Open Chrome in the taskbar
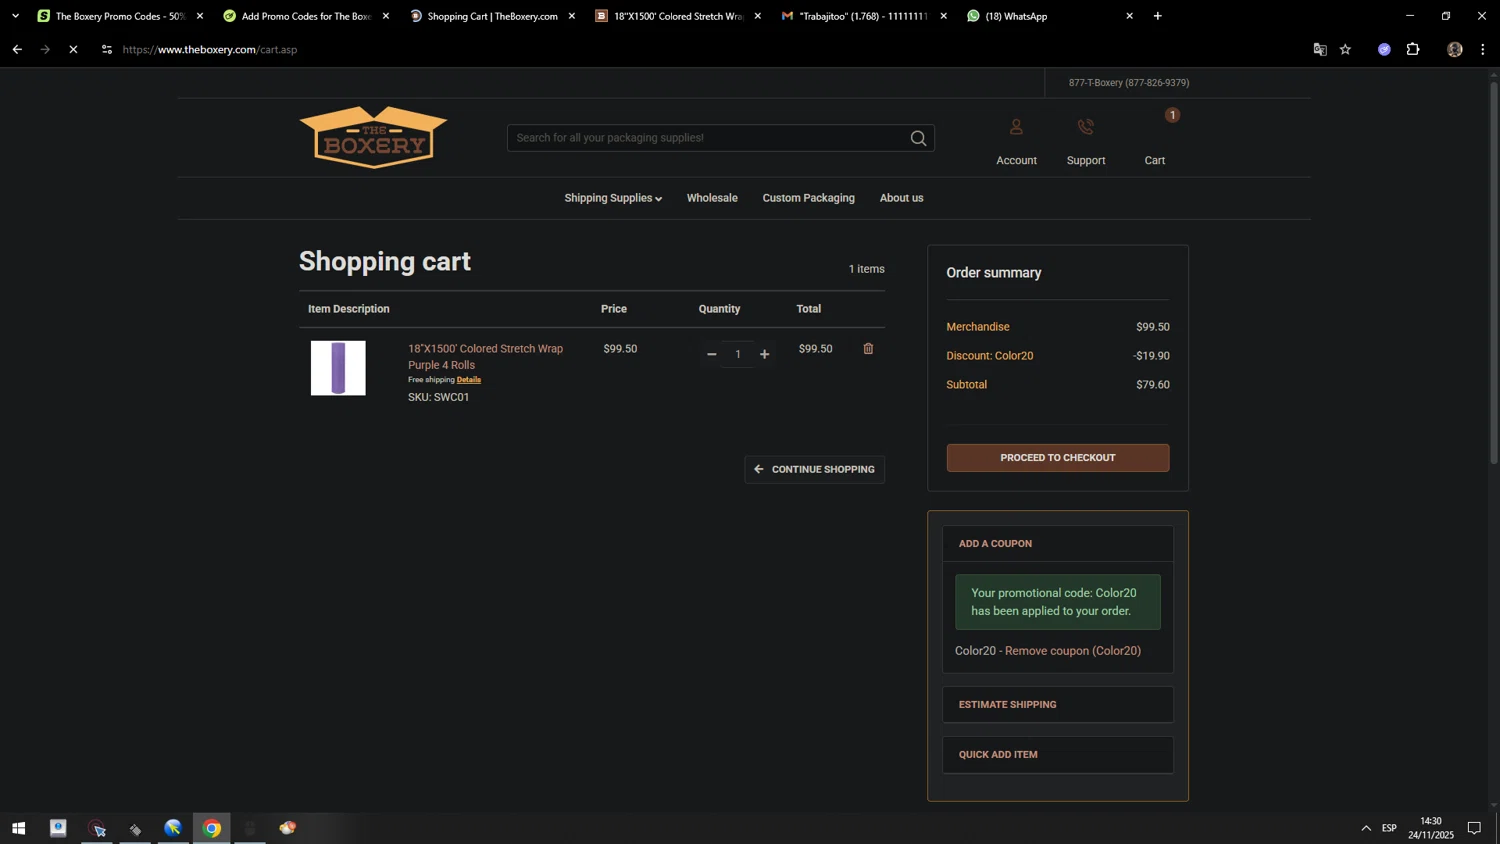The height and width of the screenshot is (844, 1500). 212,828
